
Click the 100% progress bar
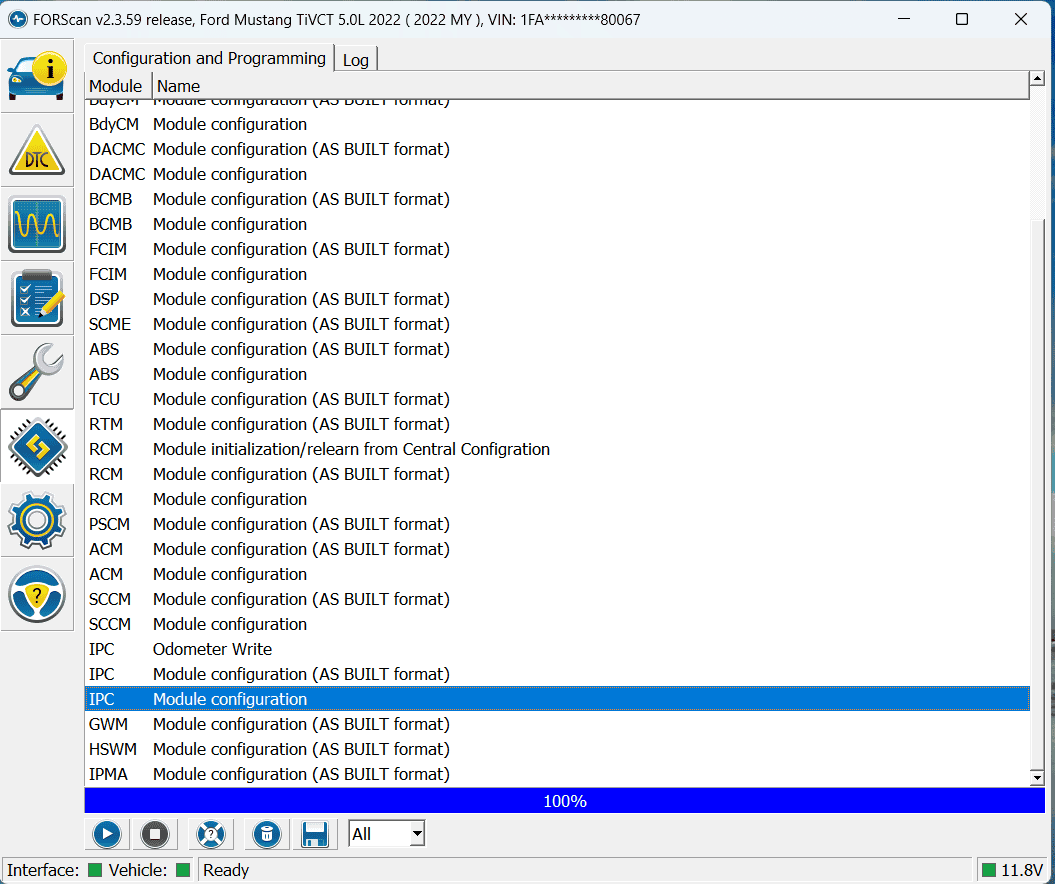pyautogui.click(x=565, y=801)
